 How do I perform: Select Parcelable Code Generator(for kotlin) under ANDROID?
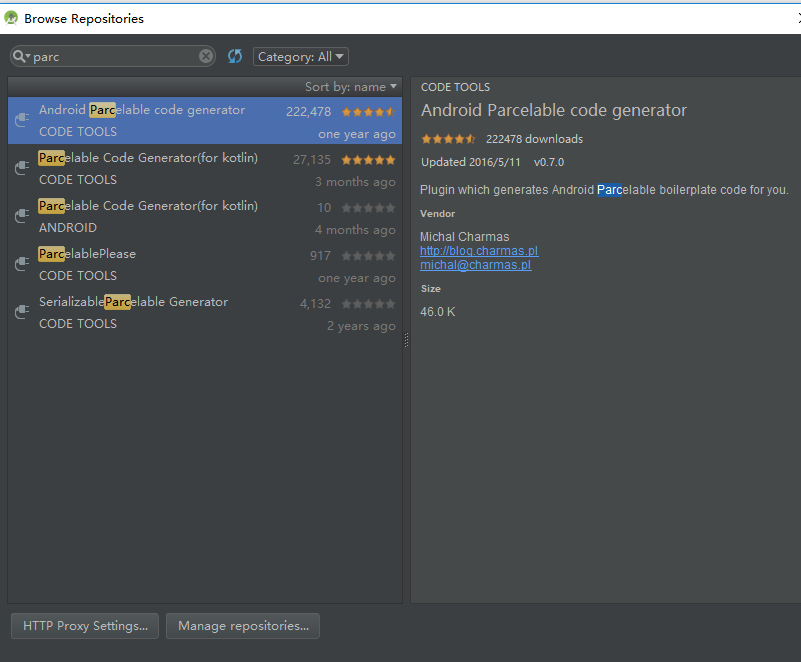point(205,217)
